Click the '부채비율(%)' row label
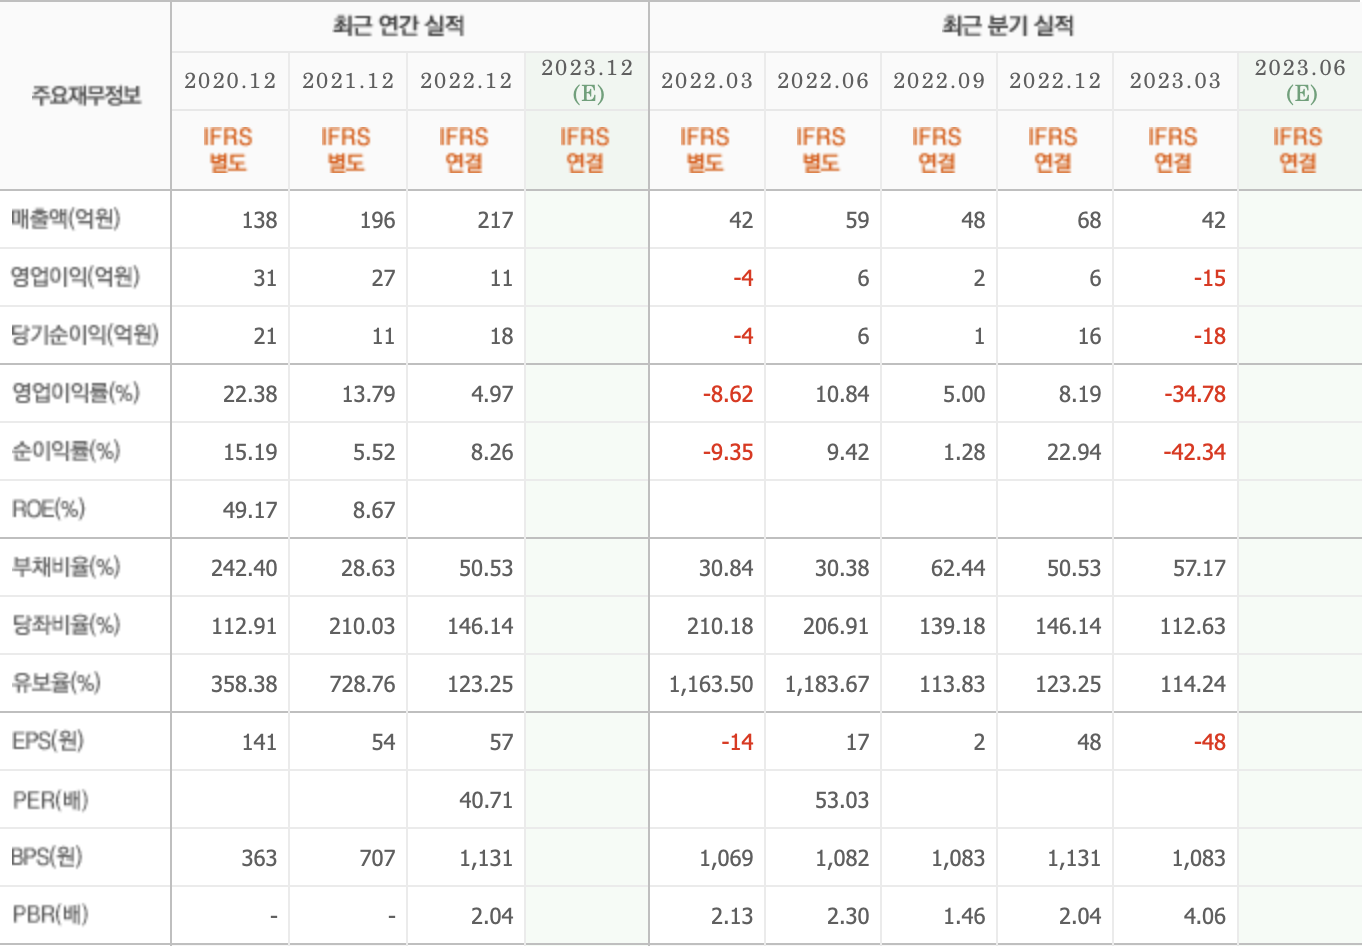Viewport: 1366px width, 946px height. pos(65,567)
